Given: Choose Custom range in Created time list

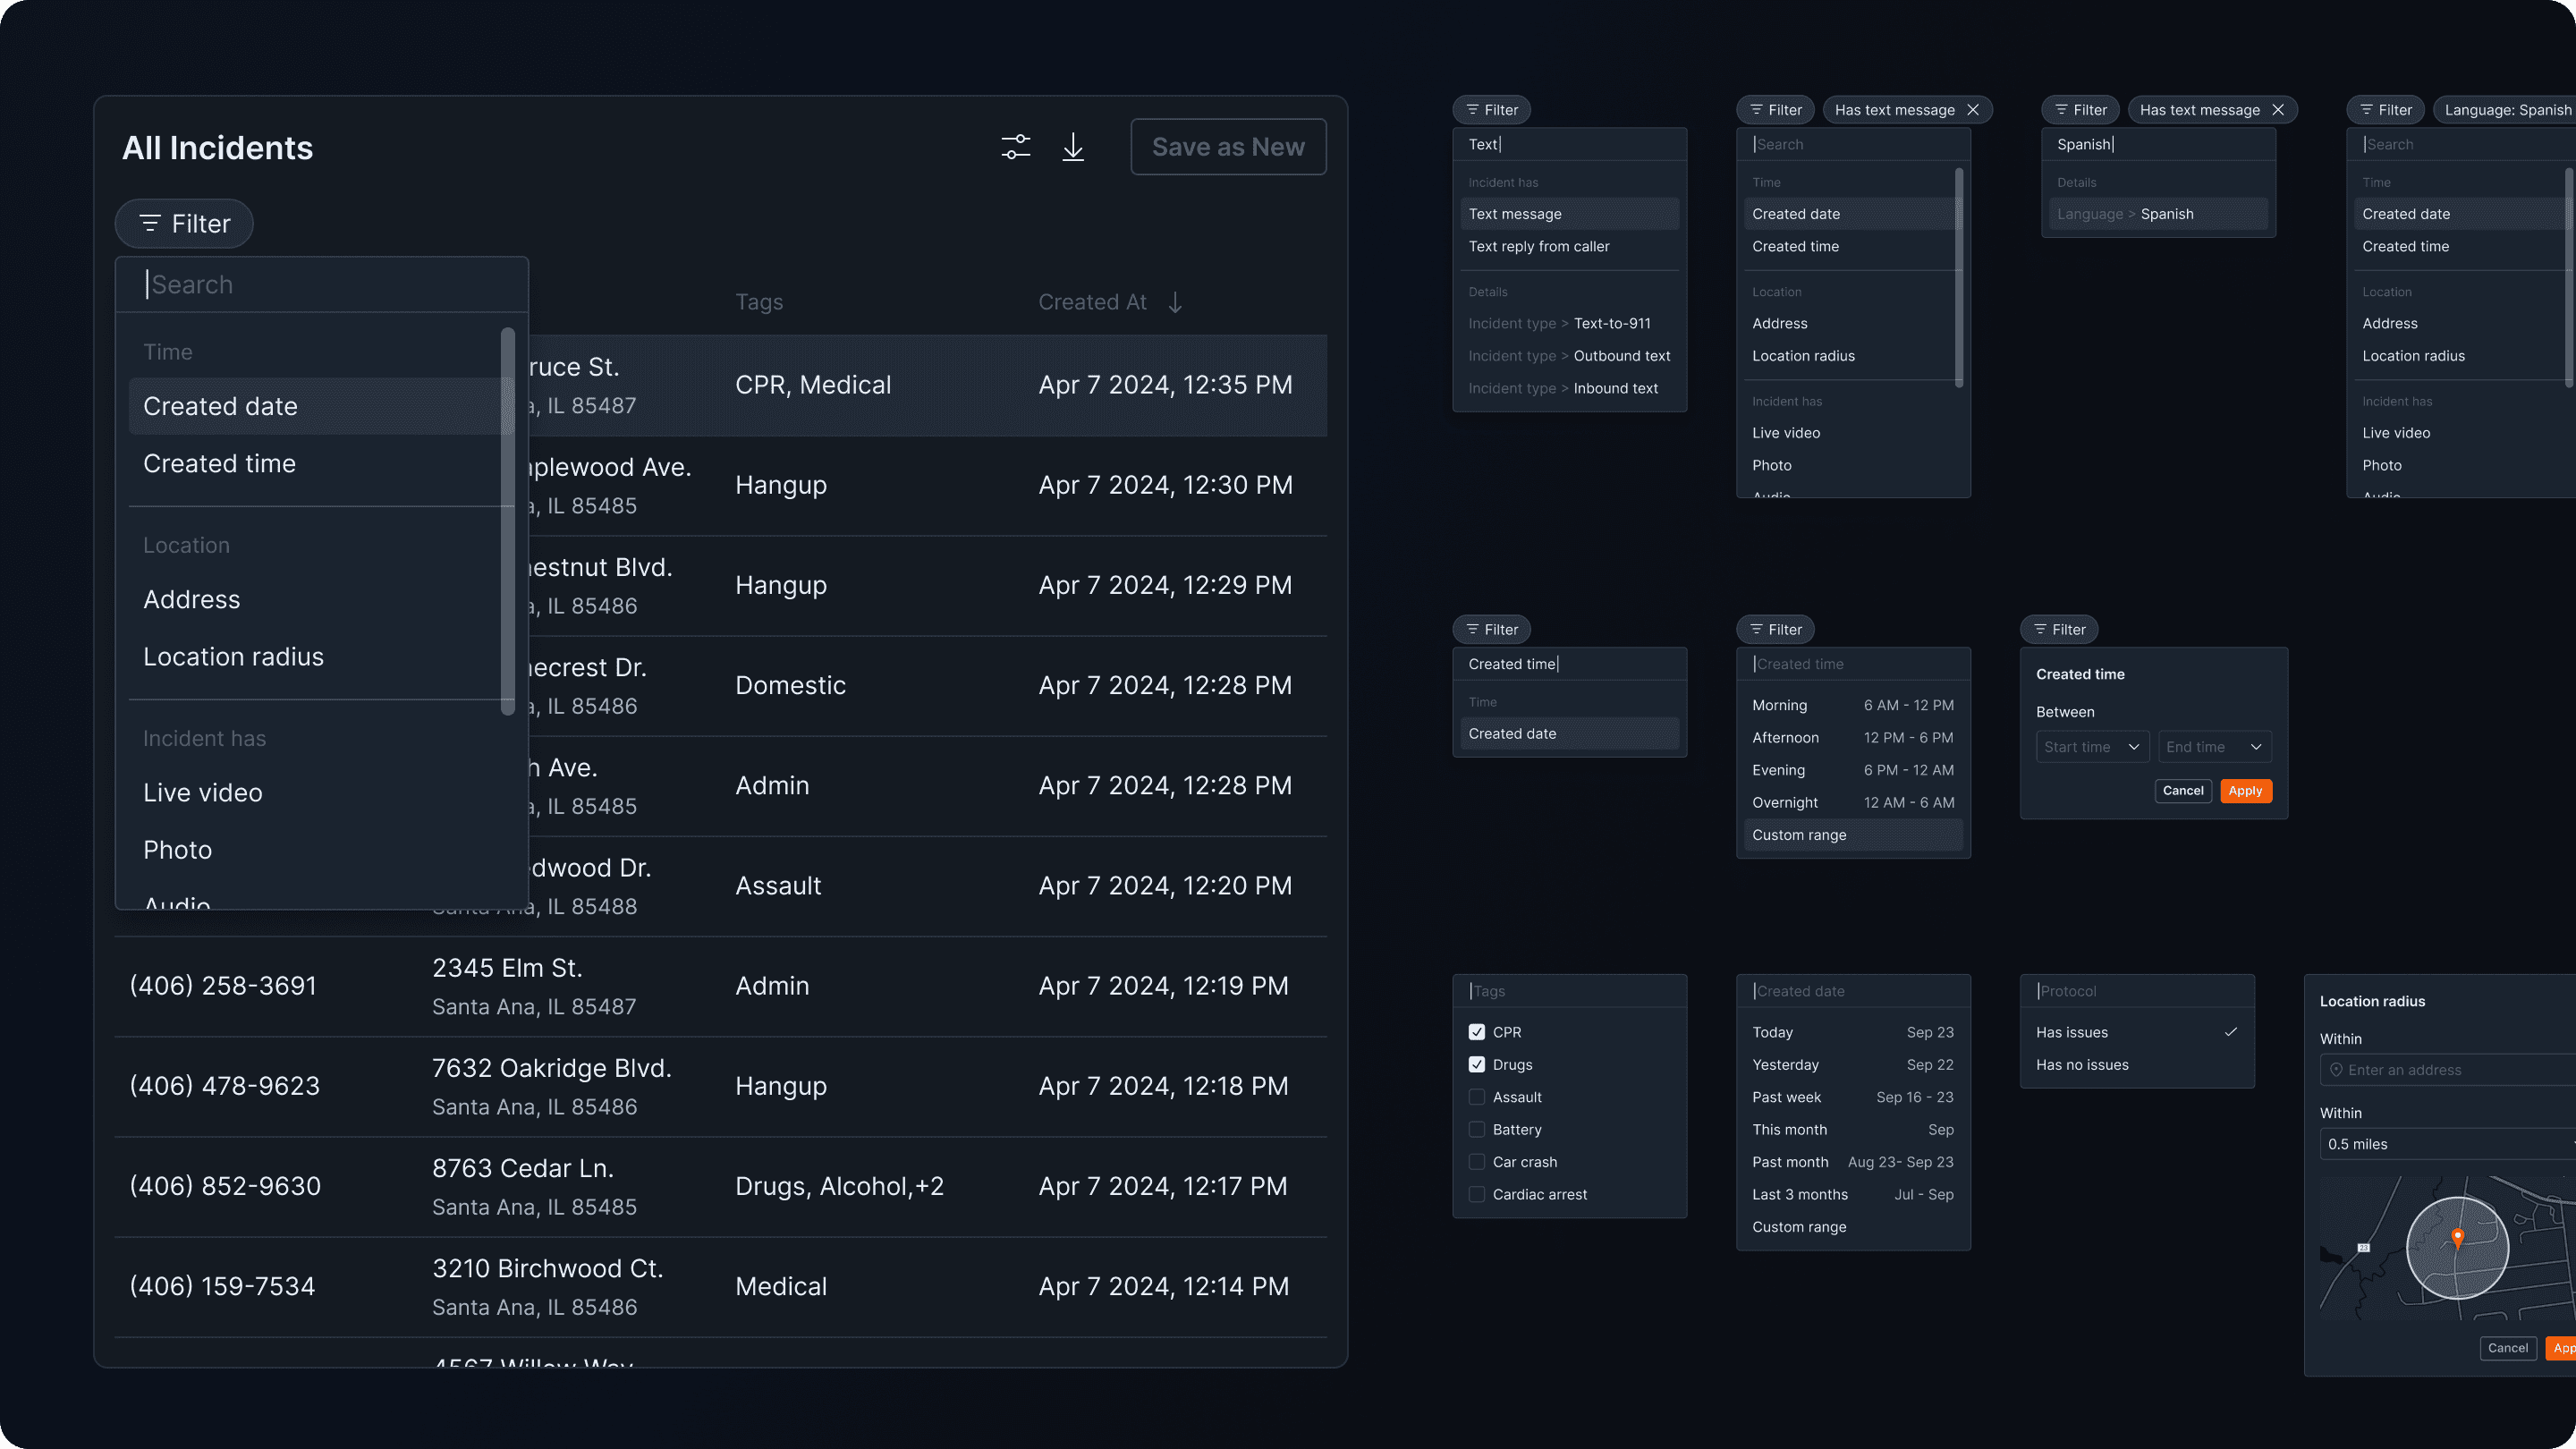Looking at the screenshot, I should tap(1798, 835).
